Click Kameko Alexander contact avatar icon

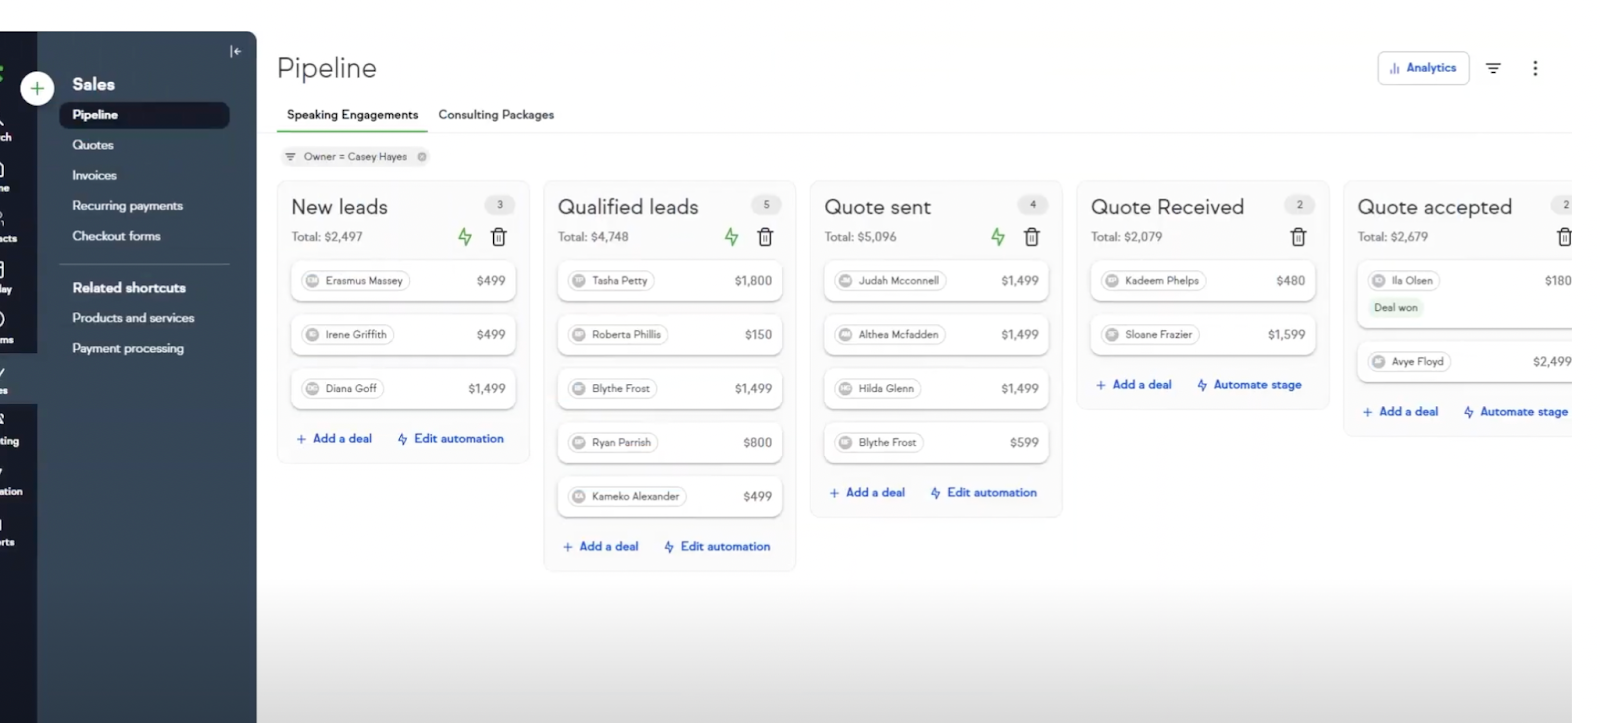(579, 497)
